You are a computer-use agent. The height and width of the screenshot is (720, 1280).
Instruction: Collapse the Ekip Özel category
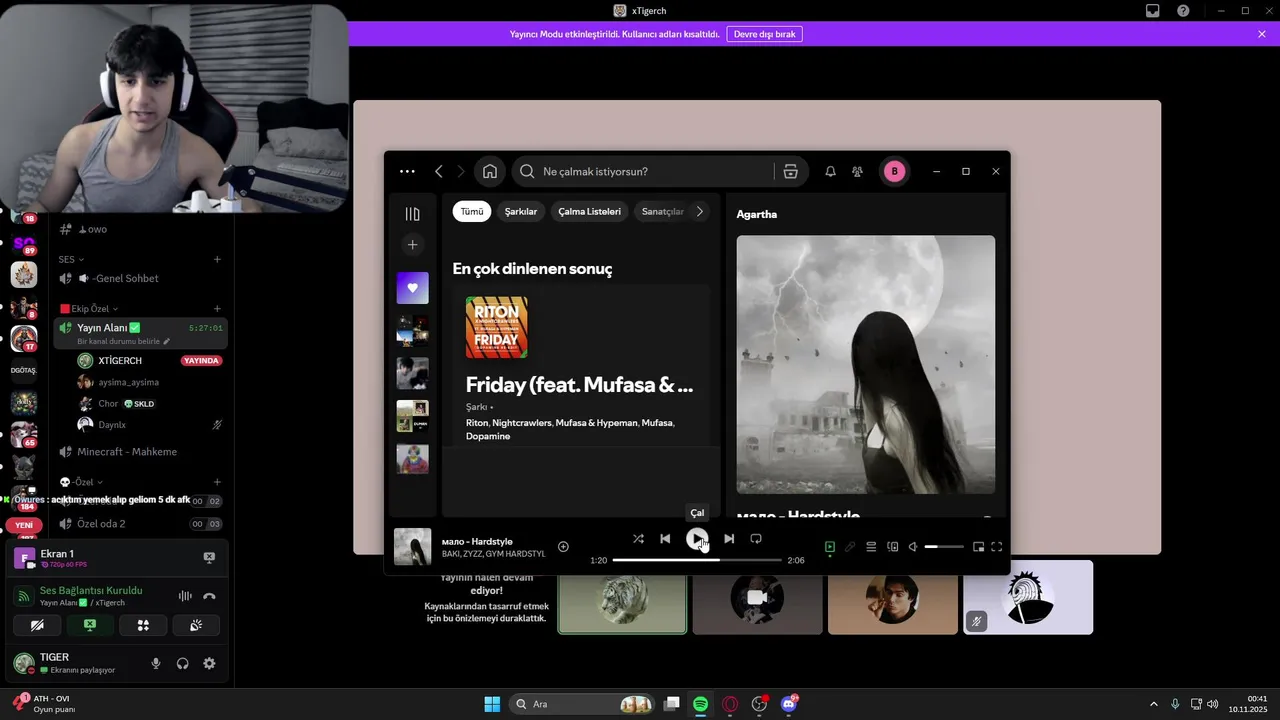pos(89,309)
